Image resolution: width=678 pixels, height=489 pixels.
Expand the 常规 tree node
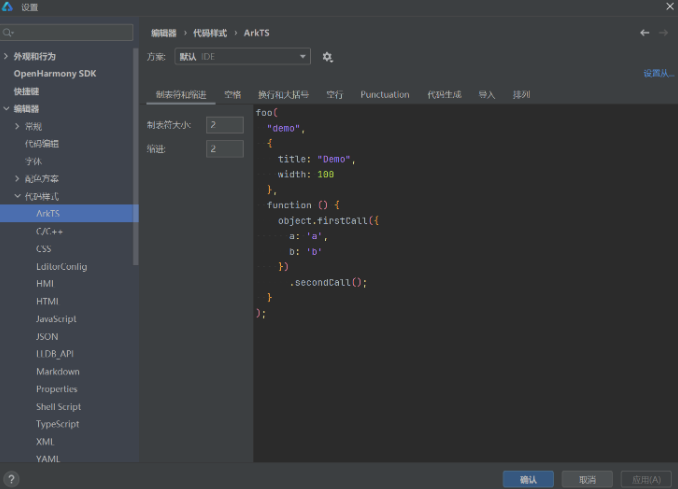pos(17,126)
